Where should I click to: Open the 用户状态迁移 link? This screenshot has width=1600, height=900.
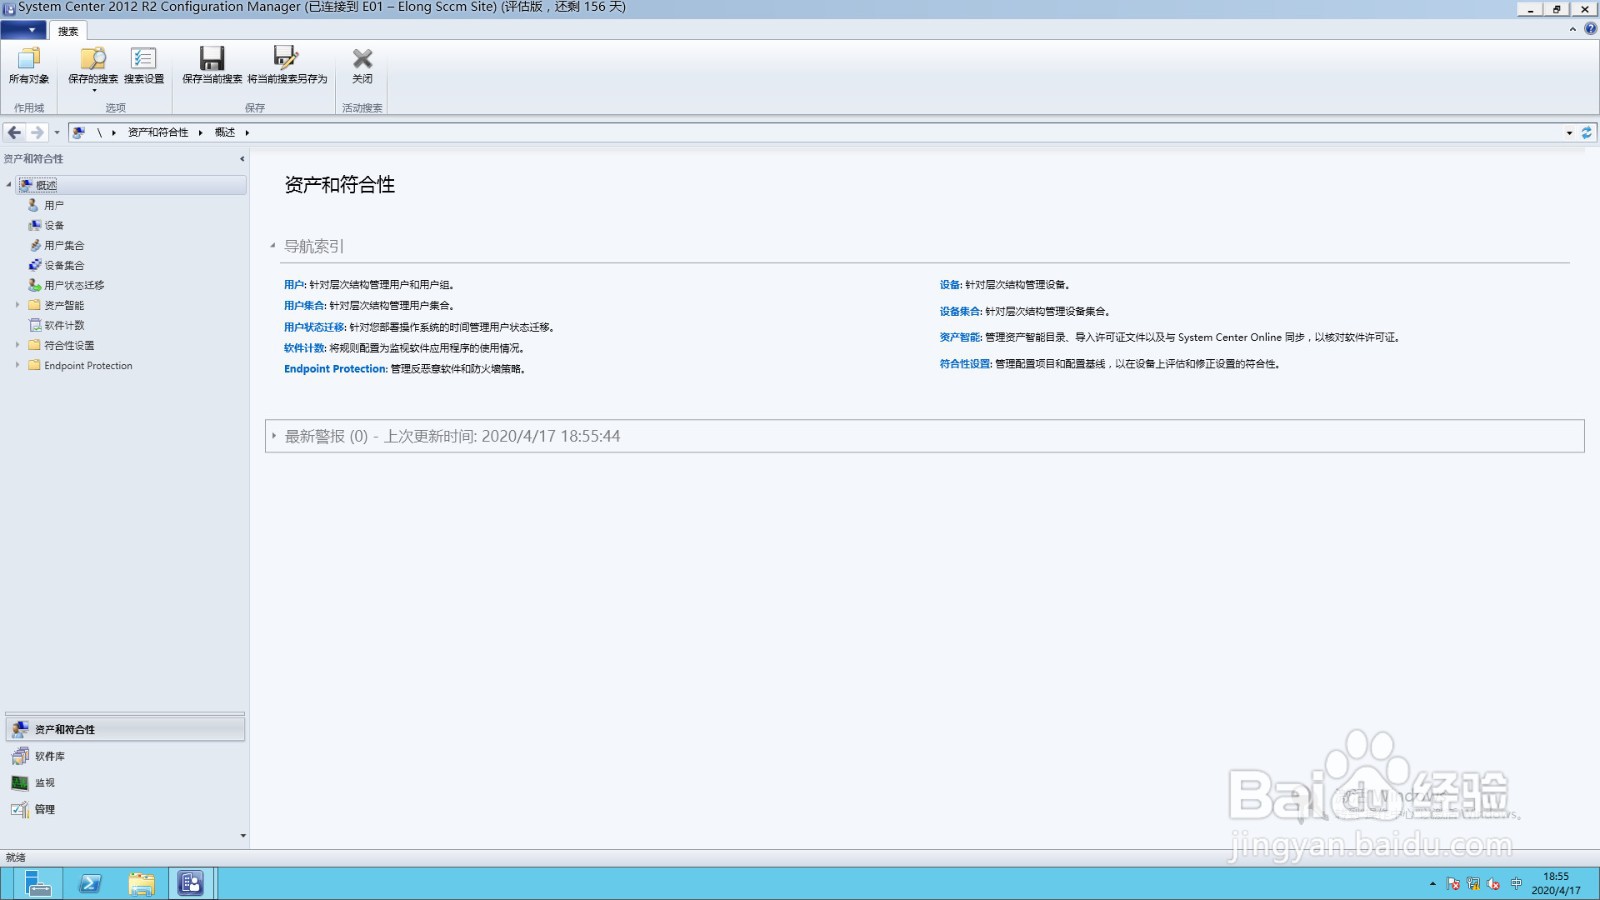(314, 327)
